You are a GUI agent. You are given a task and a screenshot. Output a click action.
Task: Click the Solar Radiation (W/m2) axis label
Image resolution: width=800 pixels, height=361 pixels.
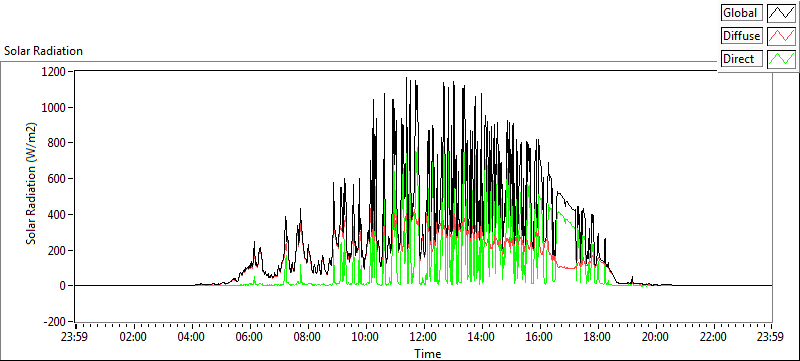pyautogui.click(x=32, y=184)
